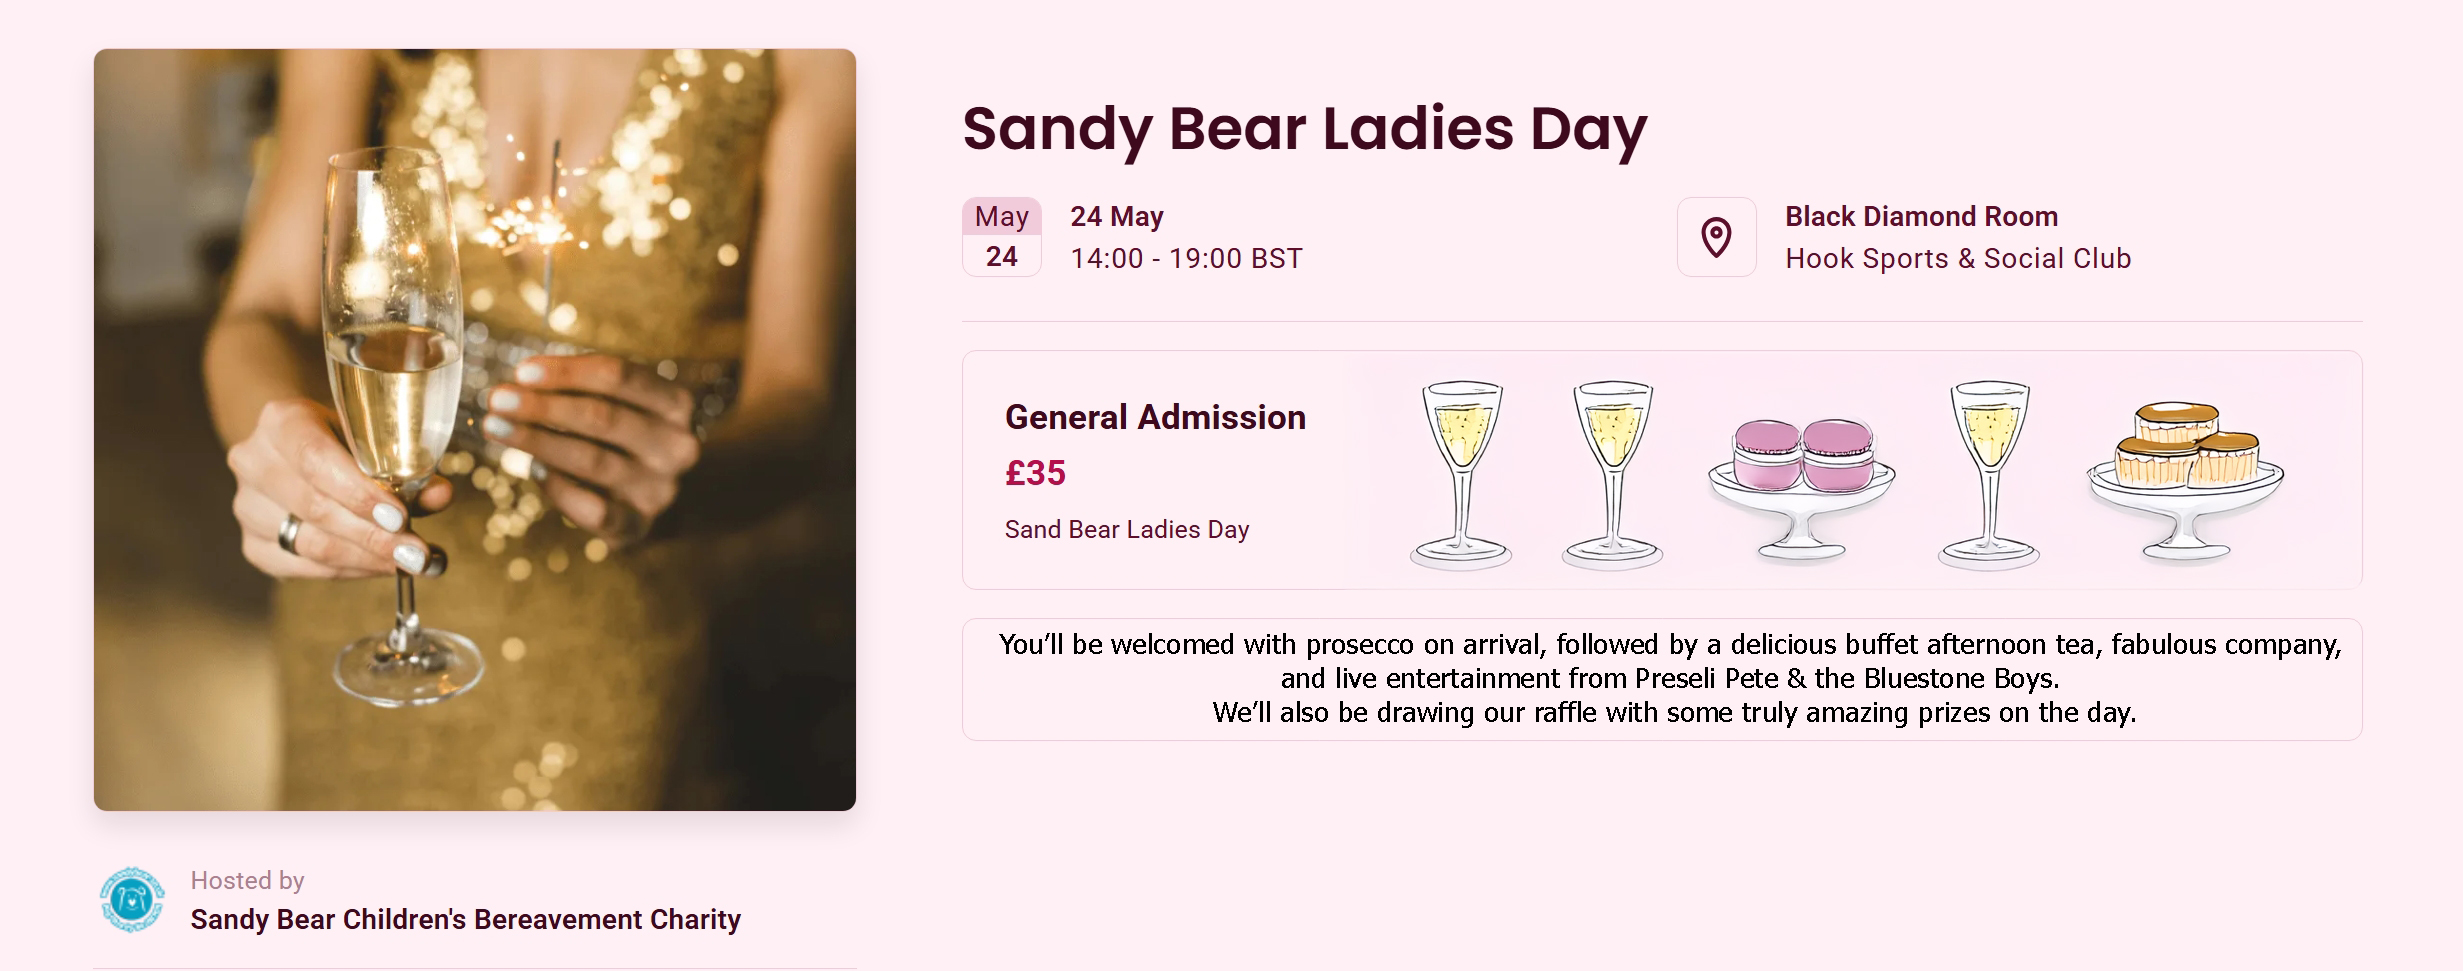The height and width of the screenshot is (971, 2463).
Task: Click the 24 May date text
Action: [1116, 216]
